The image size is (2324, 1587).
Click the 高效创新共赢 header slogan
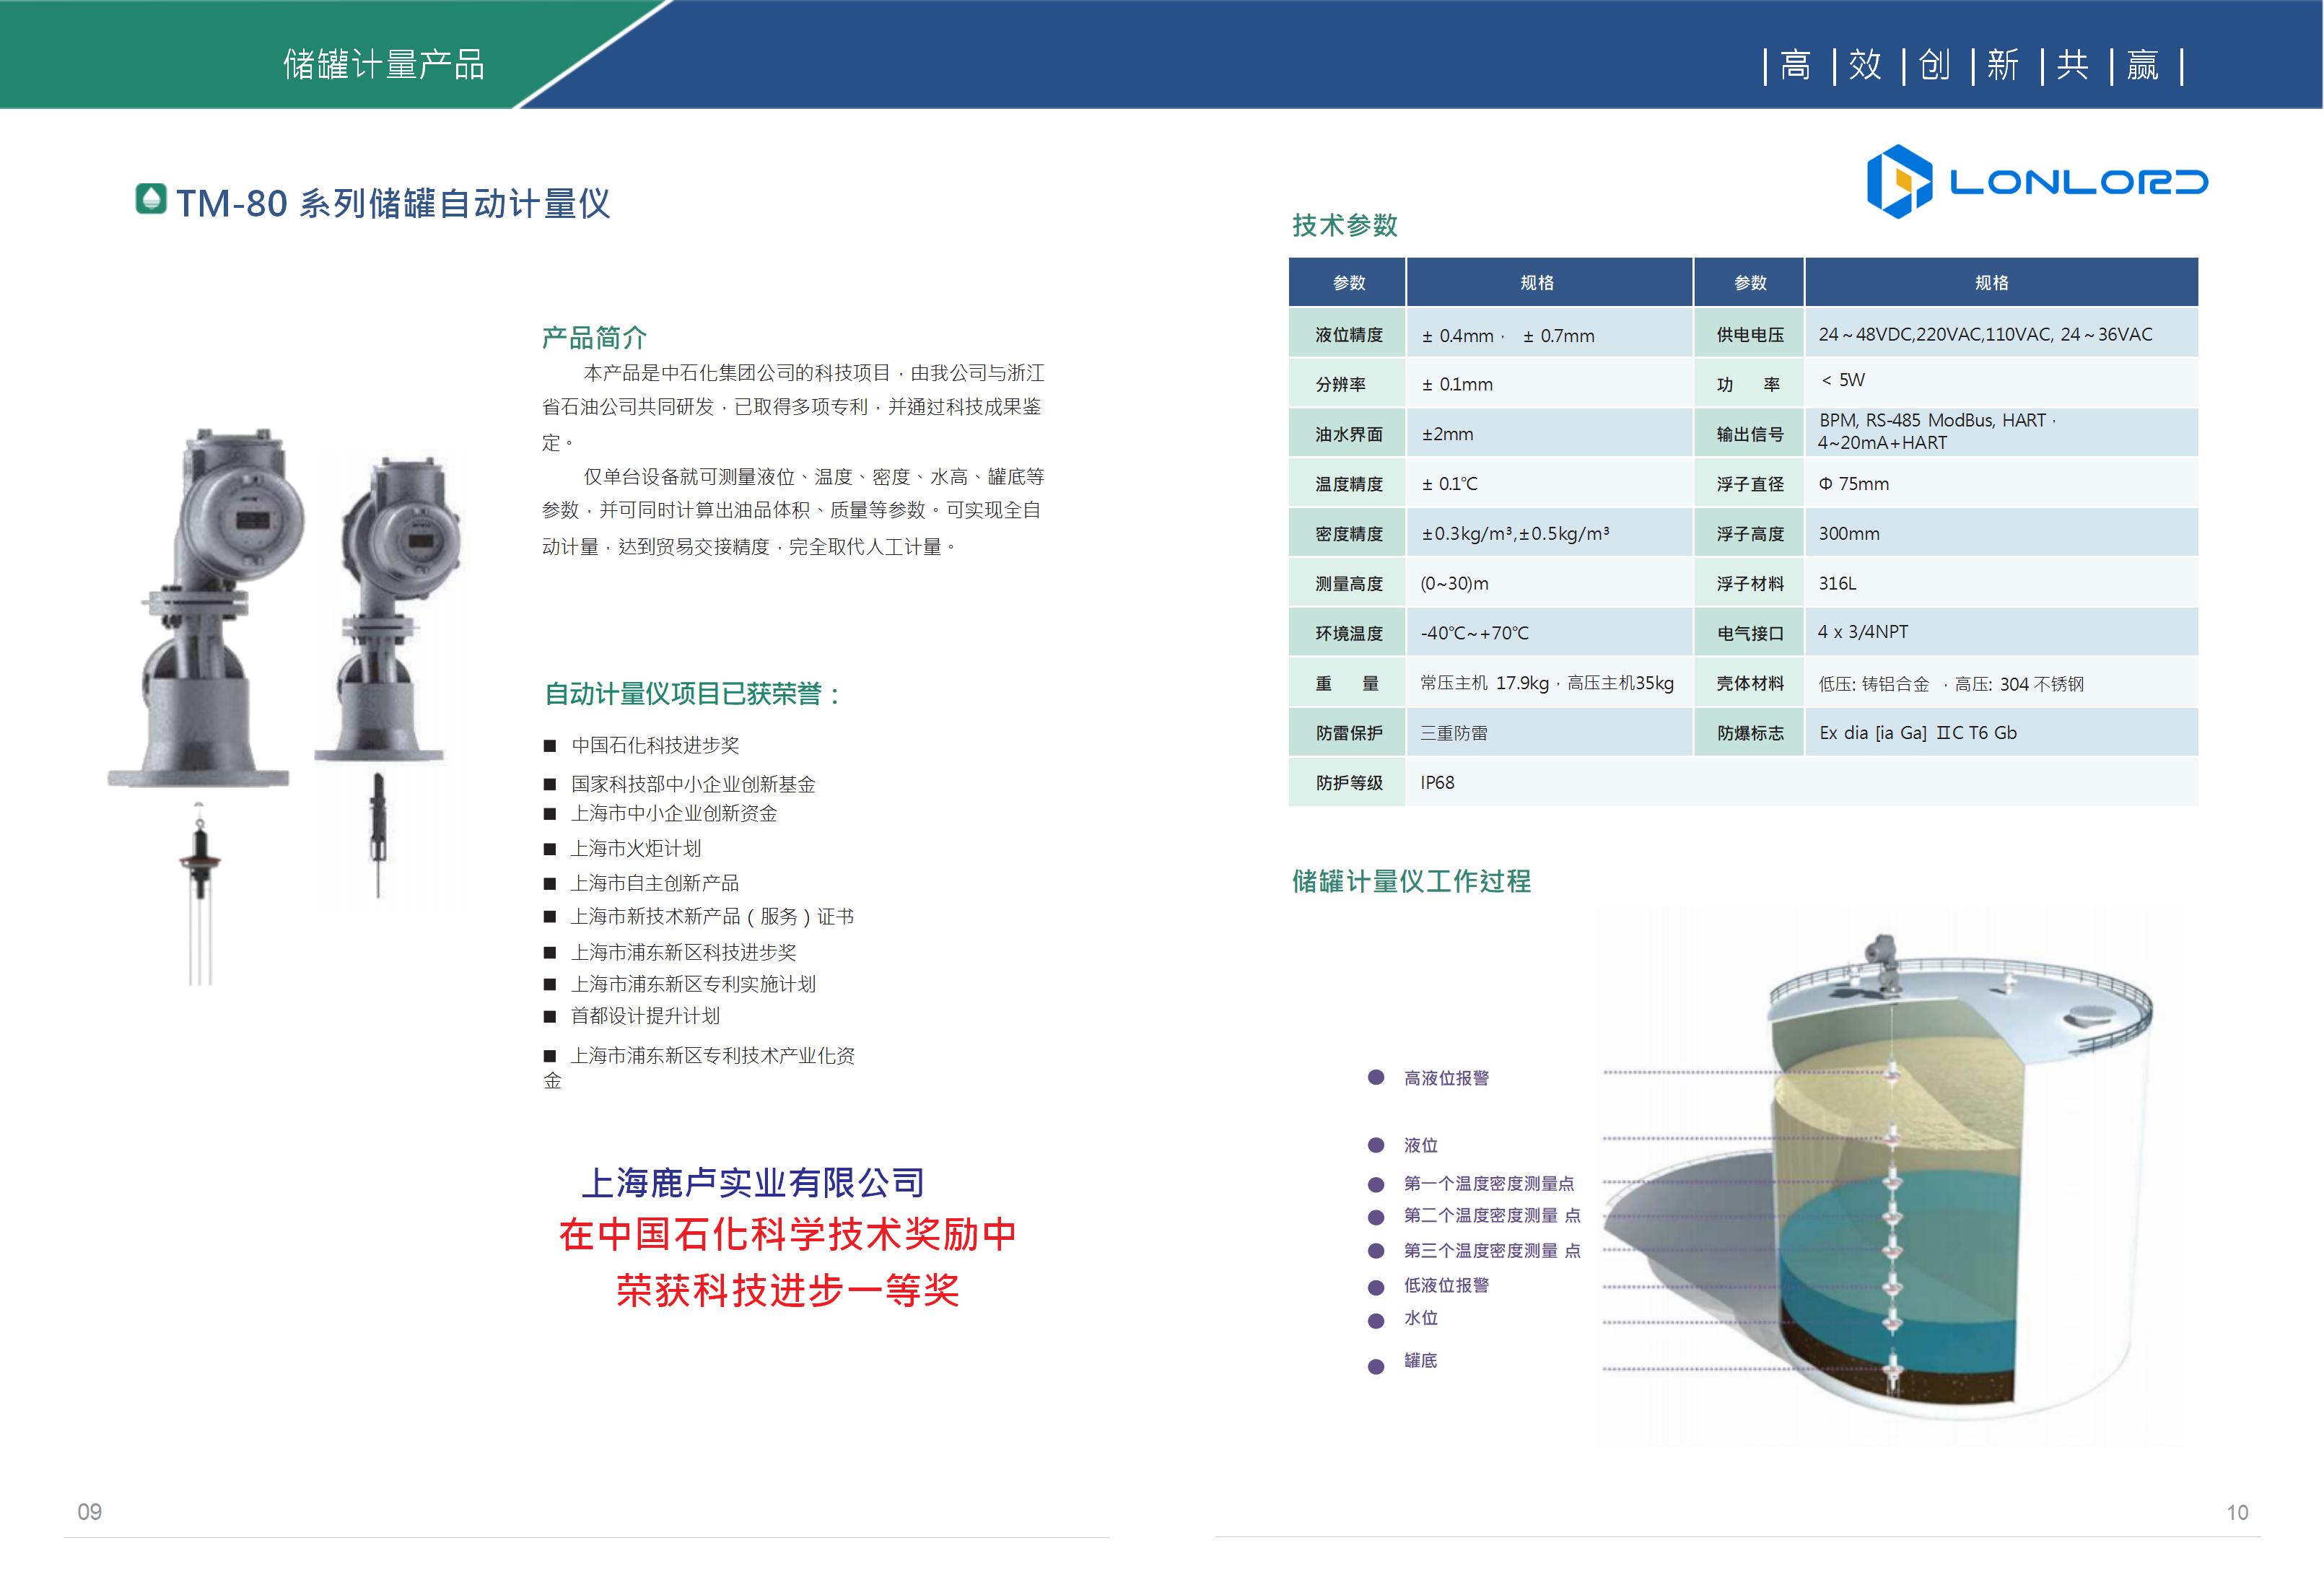(x=1973, y=65)
